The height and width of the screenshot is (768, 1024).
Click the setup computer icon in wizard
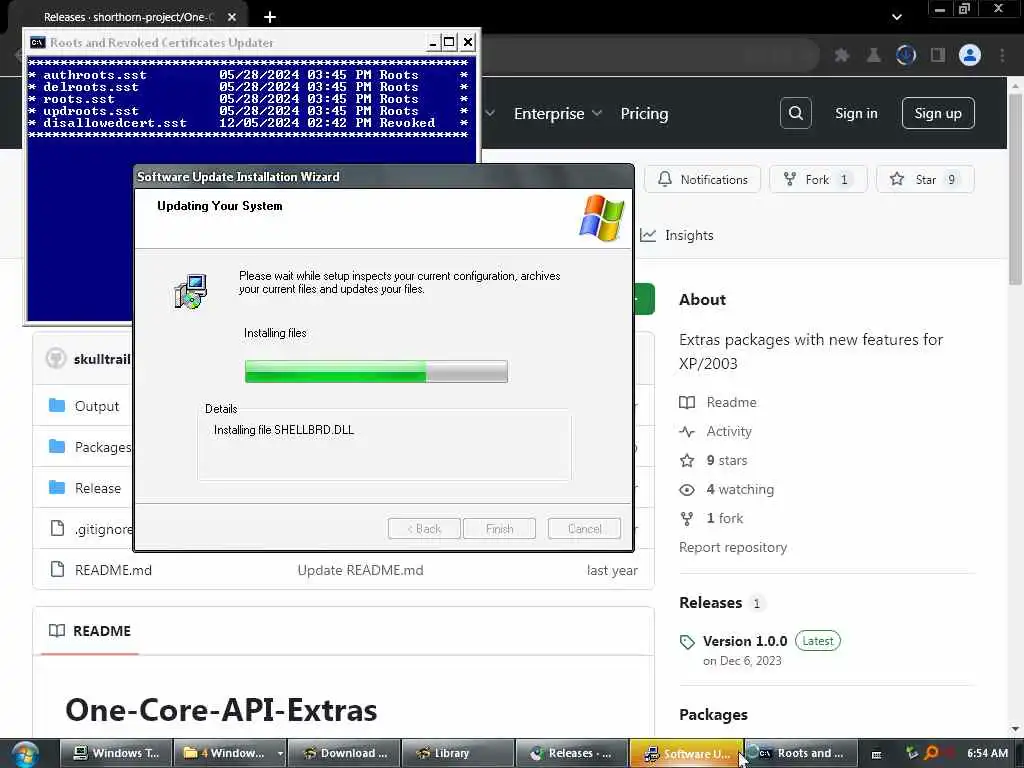[x=191, y=291]
